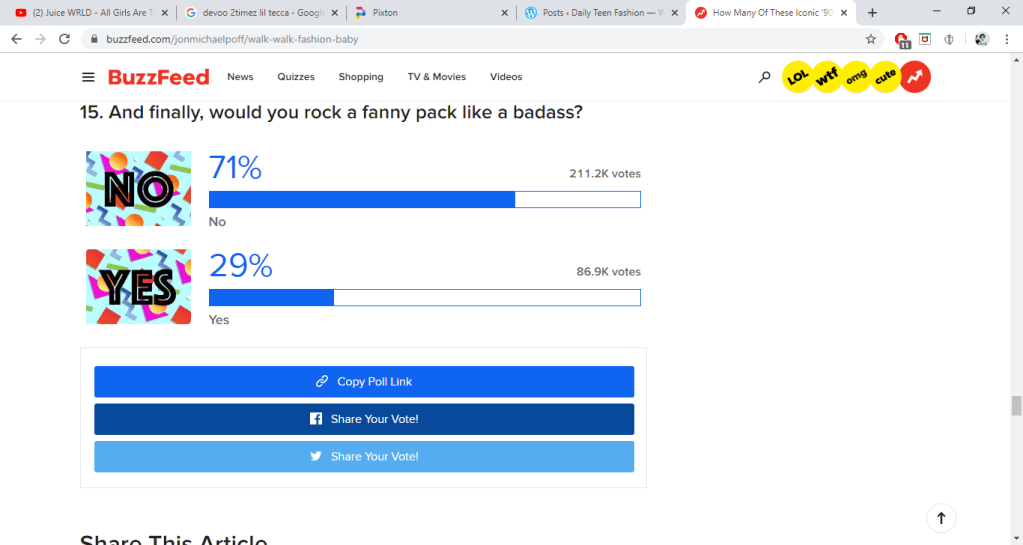Click the back-to-top arrow button
This screenshot has height=545, width=1023.
[x=941, y=518]
